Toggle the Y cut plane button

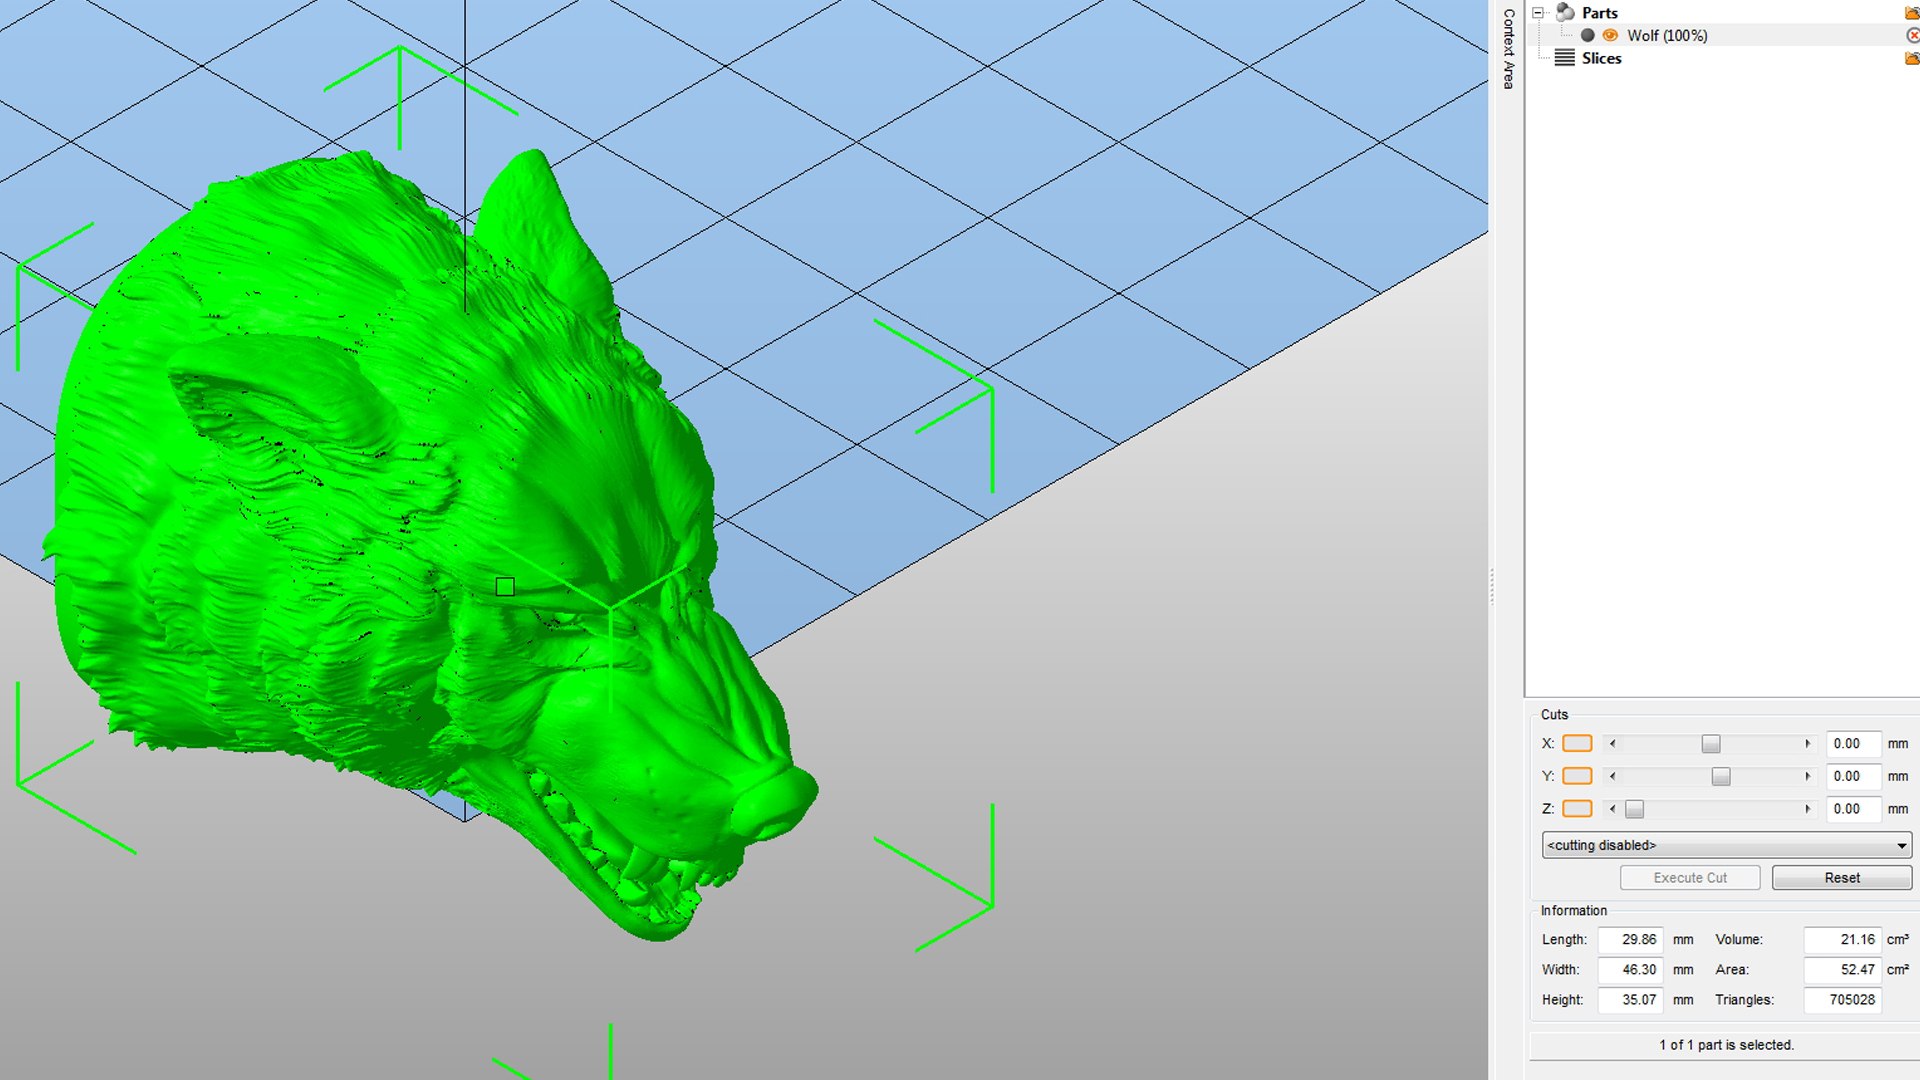pos(1577,776)
